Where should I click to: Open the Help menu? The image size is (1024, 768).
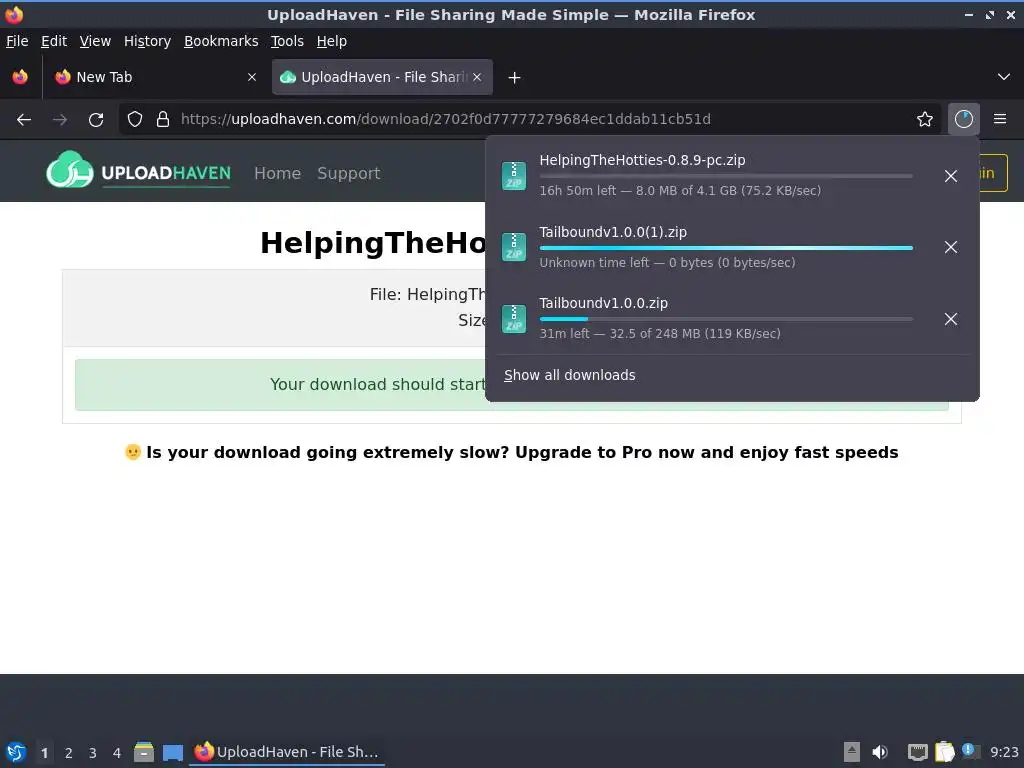pos(332,41)
